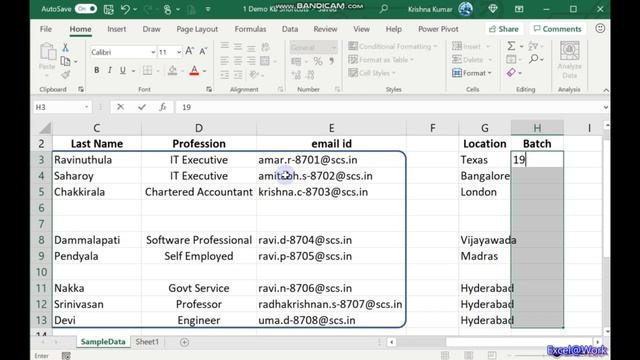
Task: Click Increase Font Size icon
Action: click(189, 51)
